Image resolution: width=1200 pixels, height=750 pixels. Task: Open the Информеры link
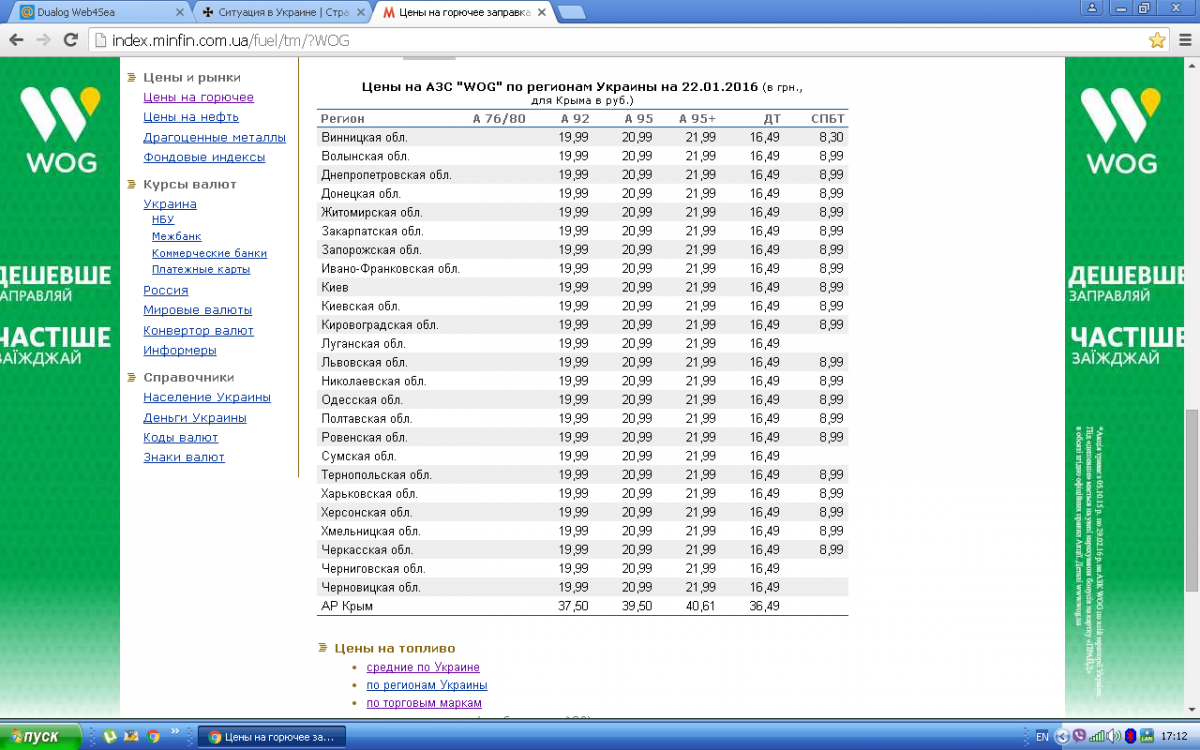(180, 350)
